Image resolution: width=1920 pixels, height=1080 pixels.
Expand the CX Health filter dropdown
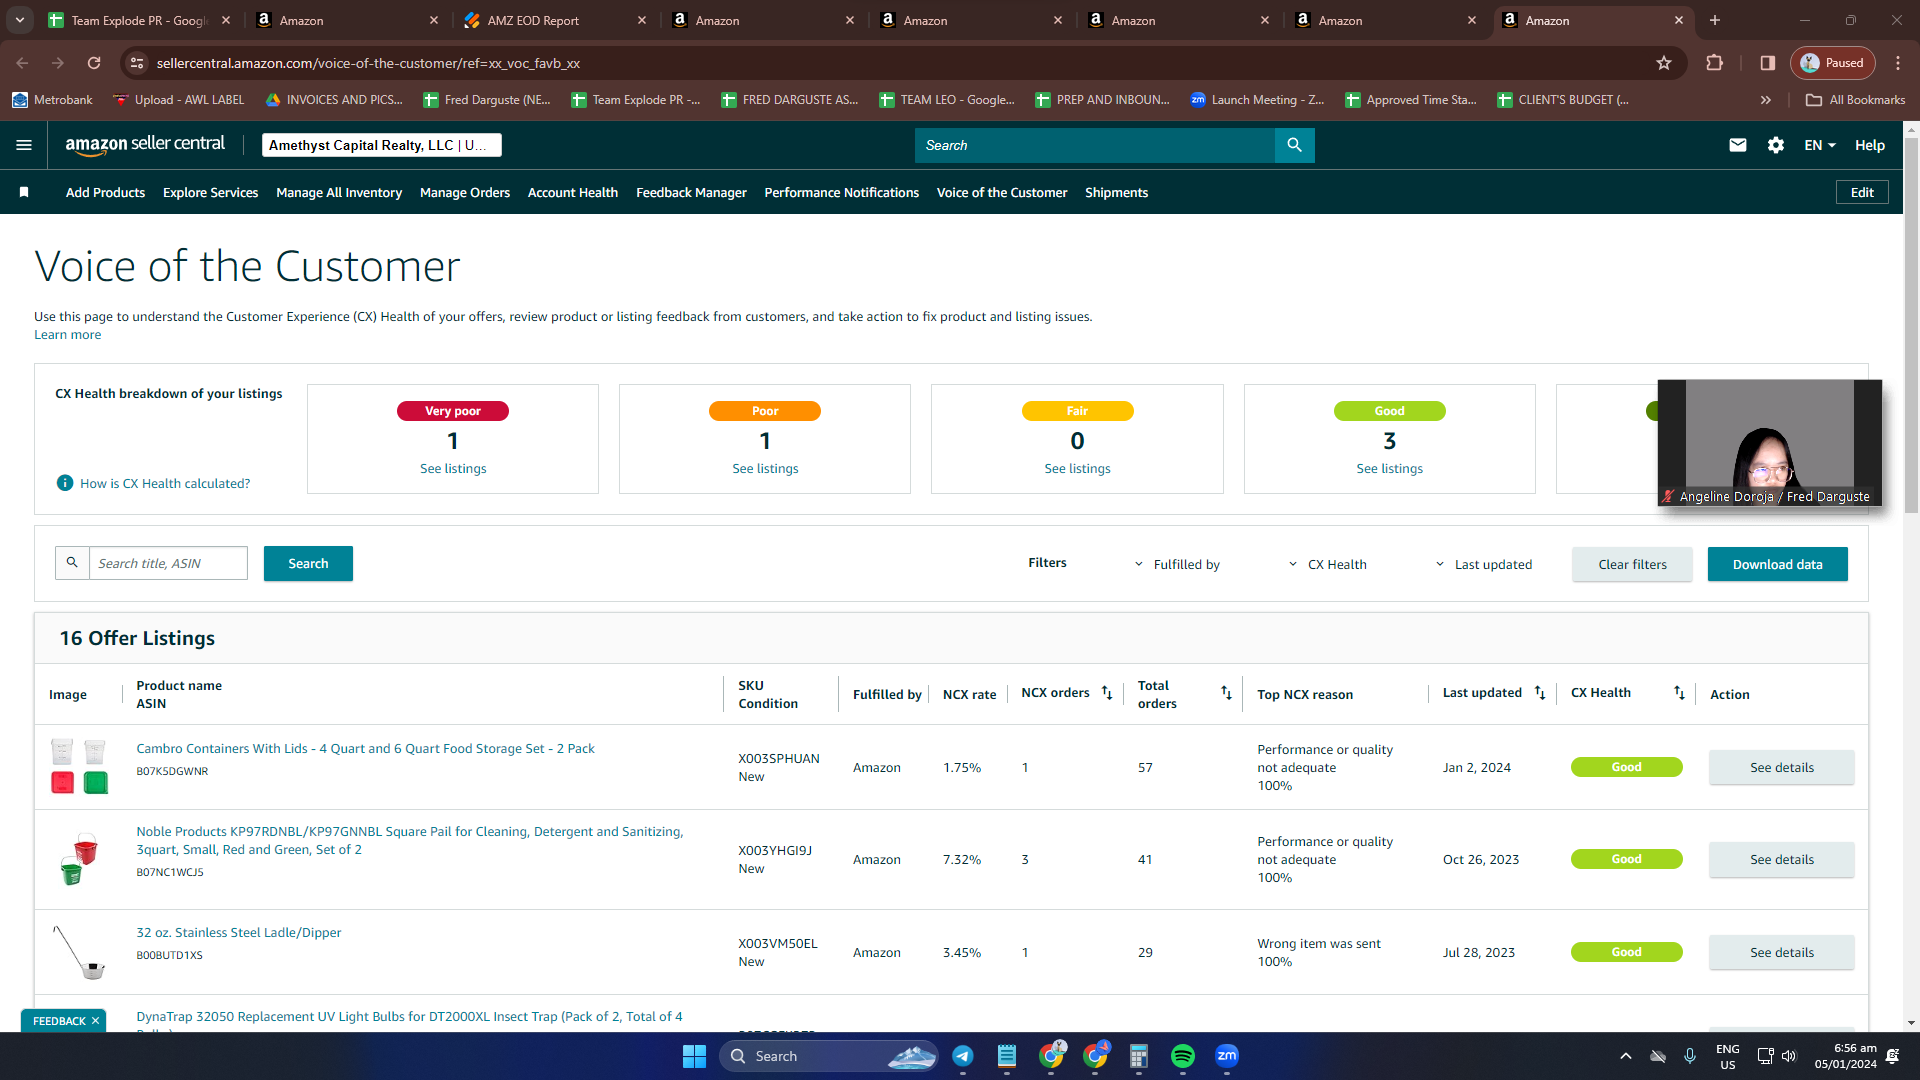[1327, 564]
